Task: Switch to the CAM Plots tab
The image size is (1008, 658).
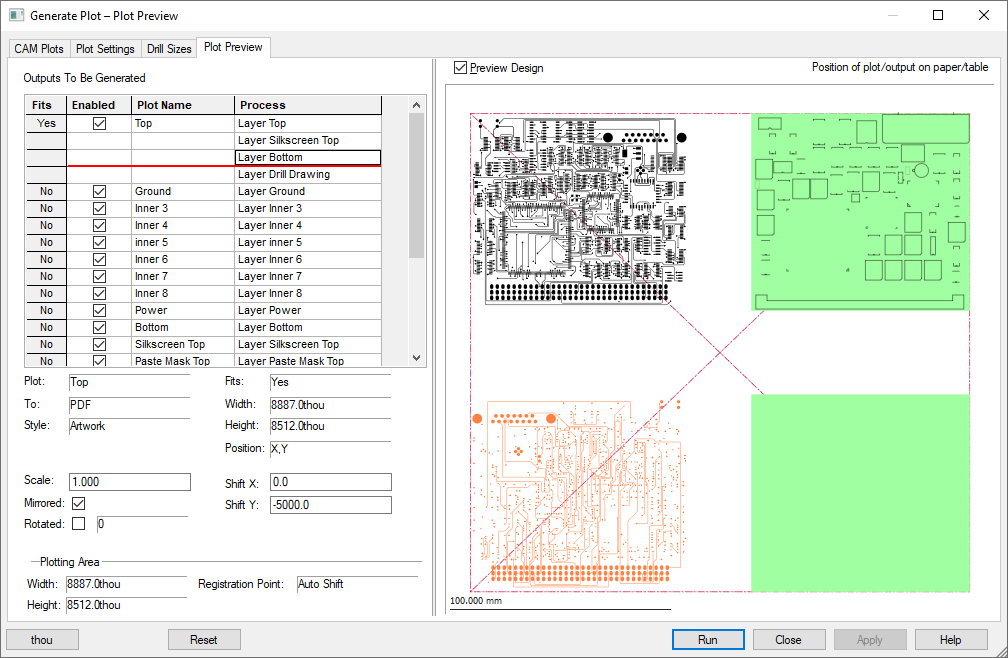Action: pyautogui.click(x=39, y=49)
